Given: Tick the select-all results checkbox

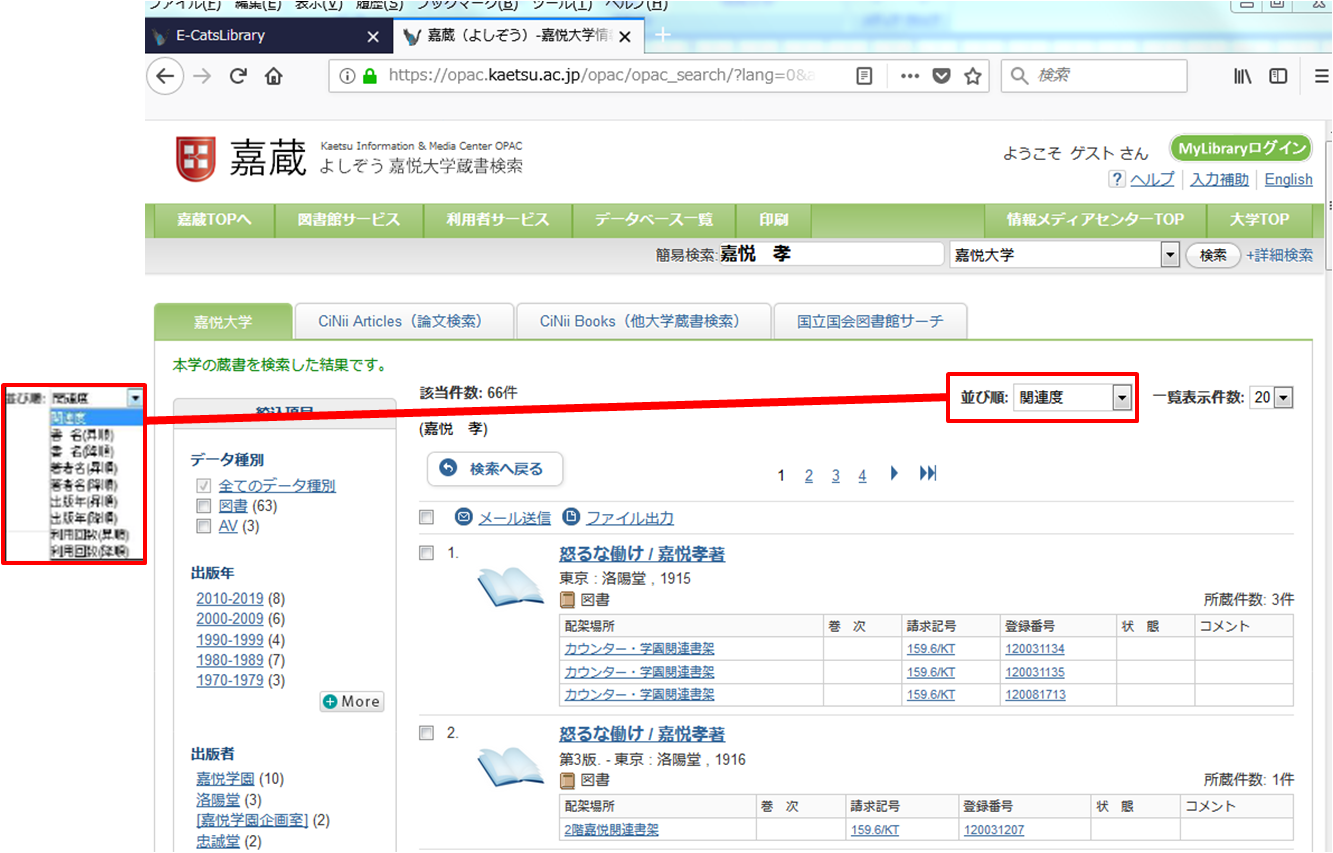Looking at the screenshot, I should coord(427,517).
